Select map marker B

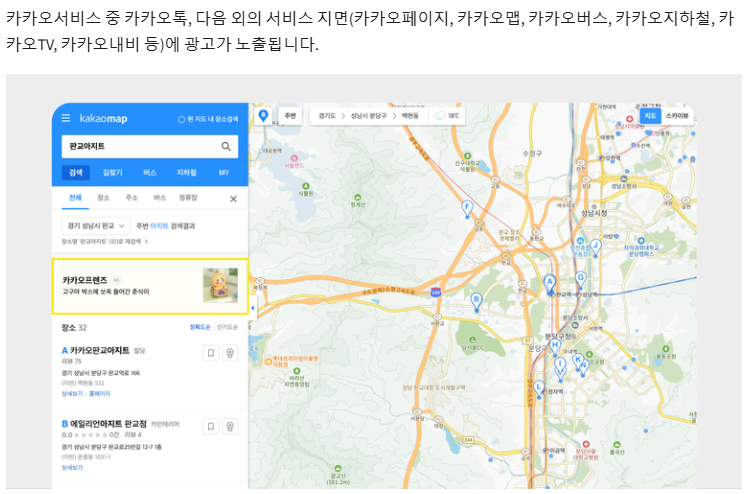point(476,302)
